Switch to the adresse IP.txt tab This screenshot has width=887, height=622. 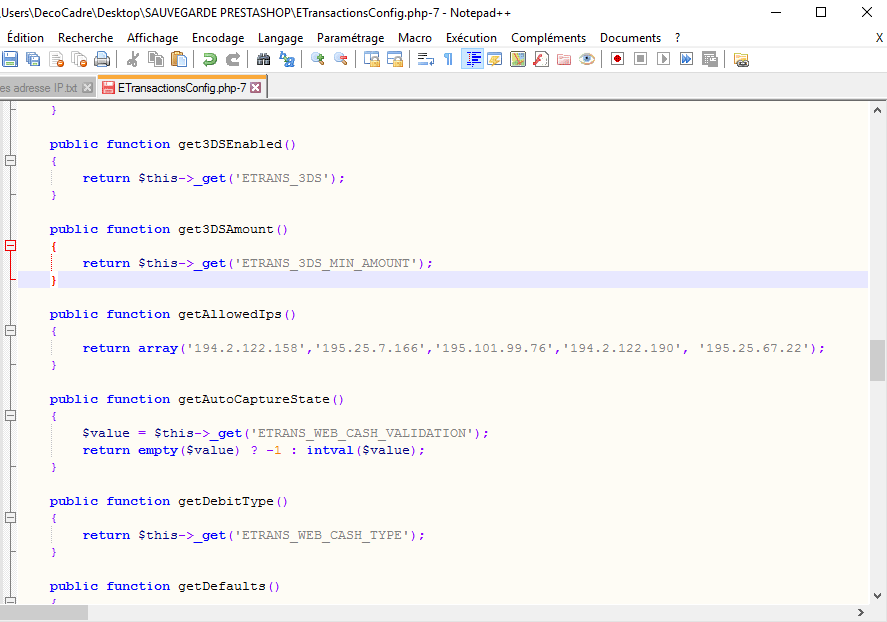point(40,88)
